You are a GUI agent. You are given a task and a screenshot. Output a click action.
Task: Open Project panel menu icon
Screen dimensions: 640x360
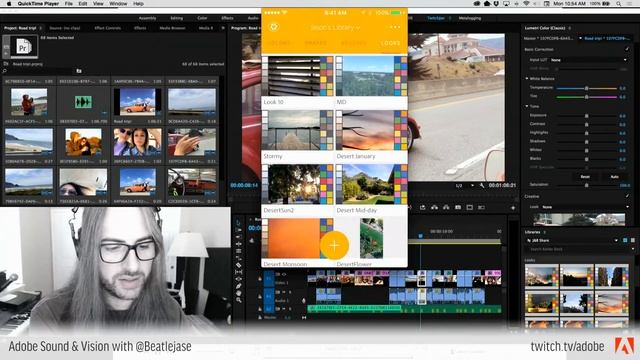[41, 28]
